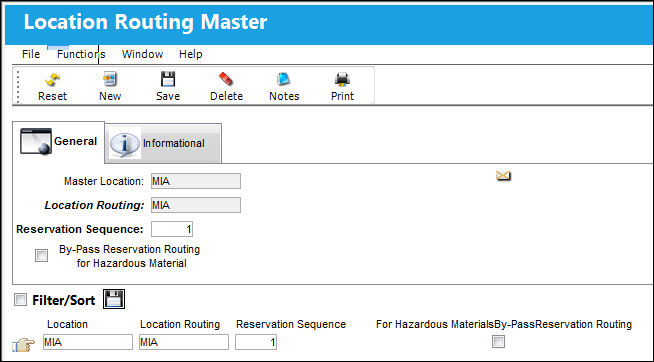This screenshot has width=654, height=362.
Task: Open the Help menu
Action: click(x=191, y=54)
